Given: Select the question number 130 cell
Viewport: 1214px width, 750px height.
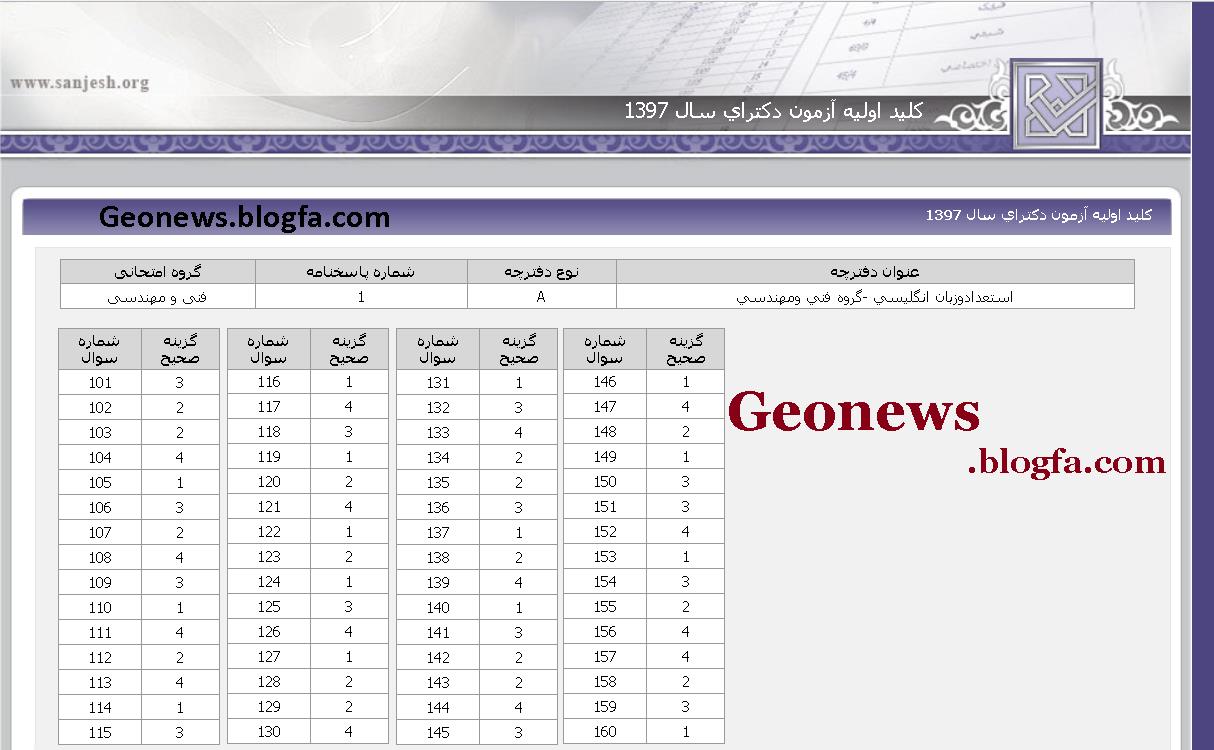Looking at the screenshot, I should (269, 732).
